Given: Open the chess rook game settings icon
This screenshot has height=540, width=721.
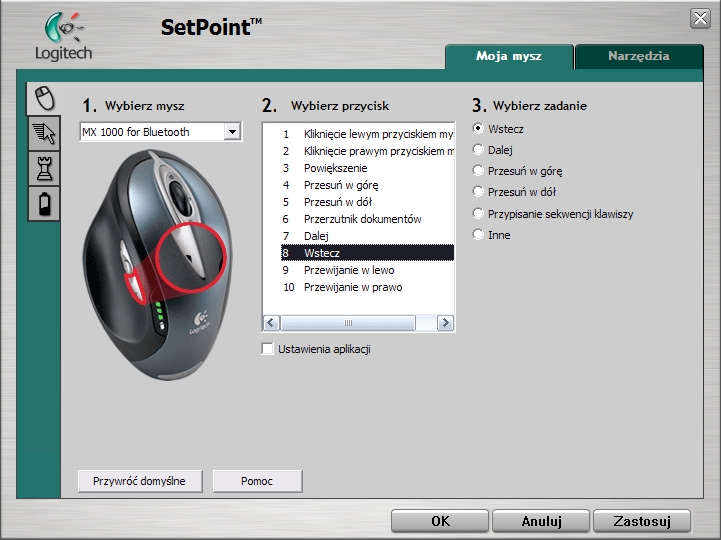Looking at the screenshot, I should coord(44,169).
